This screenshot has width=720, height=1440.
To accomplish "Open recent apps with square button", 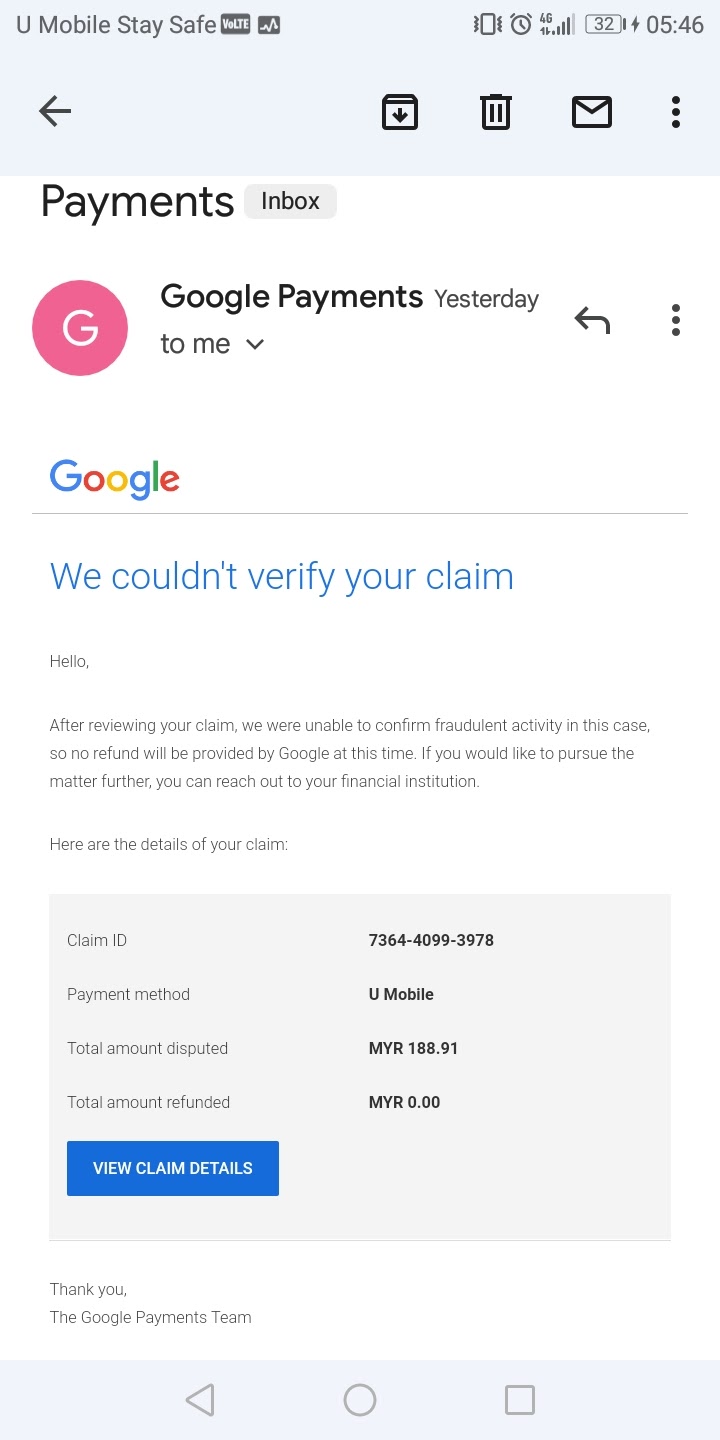I will [520, 1399].
